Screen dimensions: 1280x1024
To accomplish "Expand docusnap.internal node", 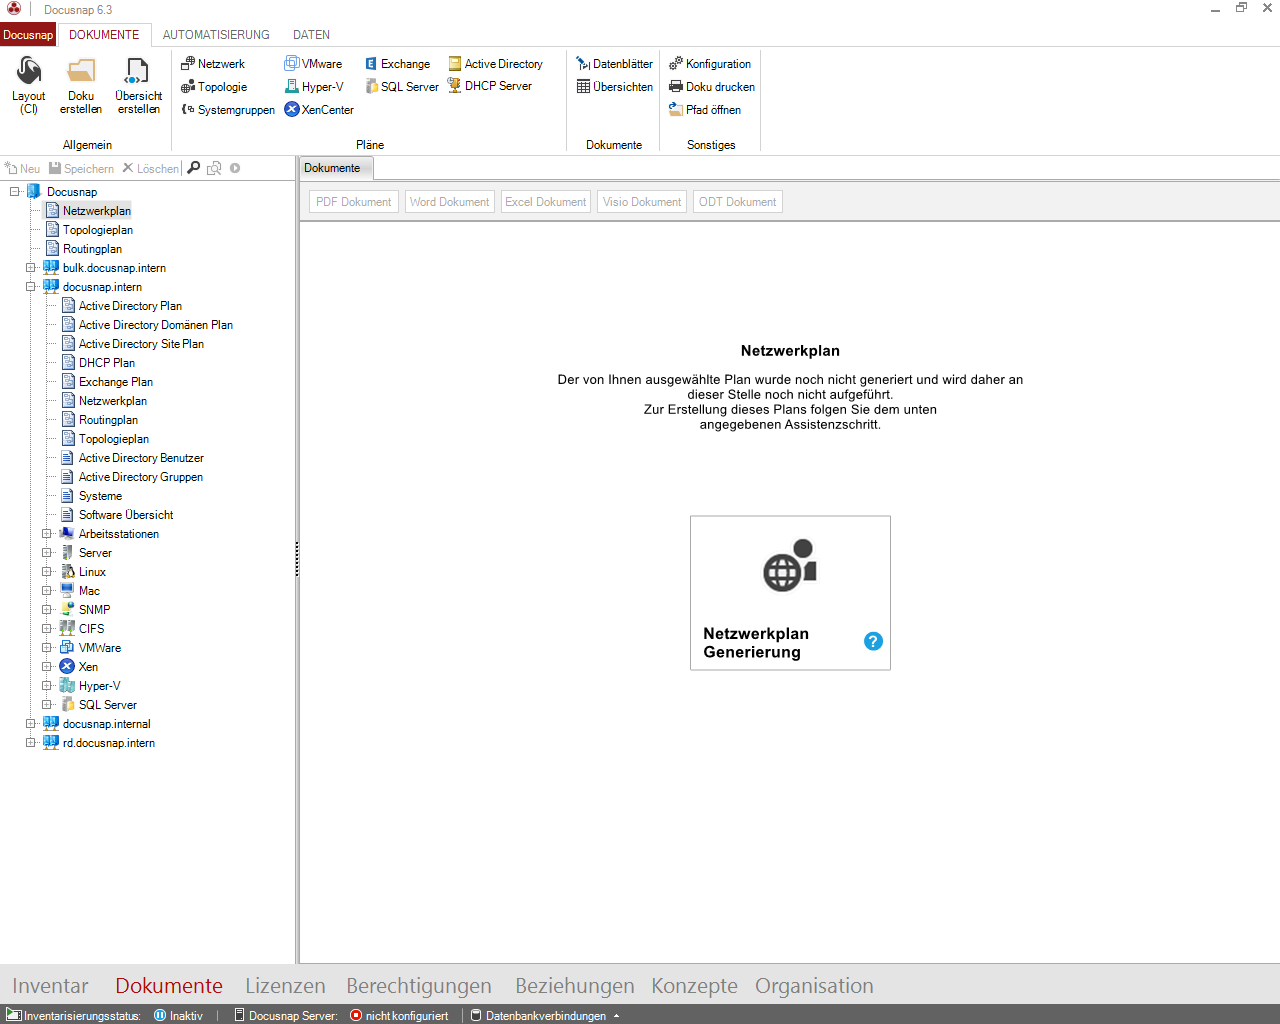I will [x=31, y=723].
